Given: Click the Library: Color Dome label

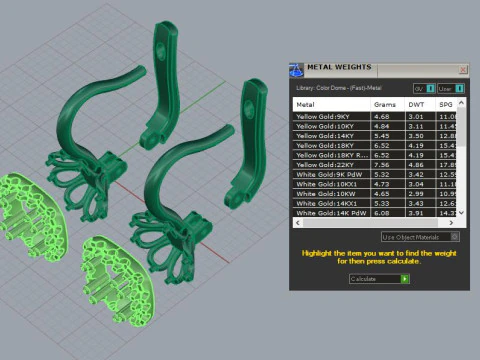Looking at the screenshot, I should (x=339, y=88).
